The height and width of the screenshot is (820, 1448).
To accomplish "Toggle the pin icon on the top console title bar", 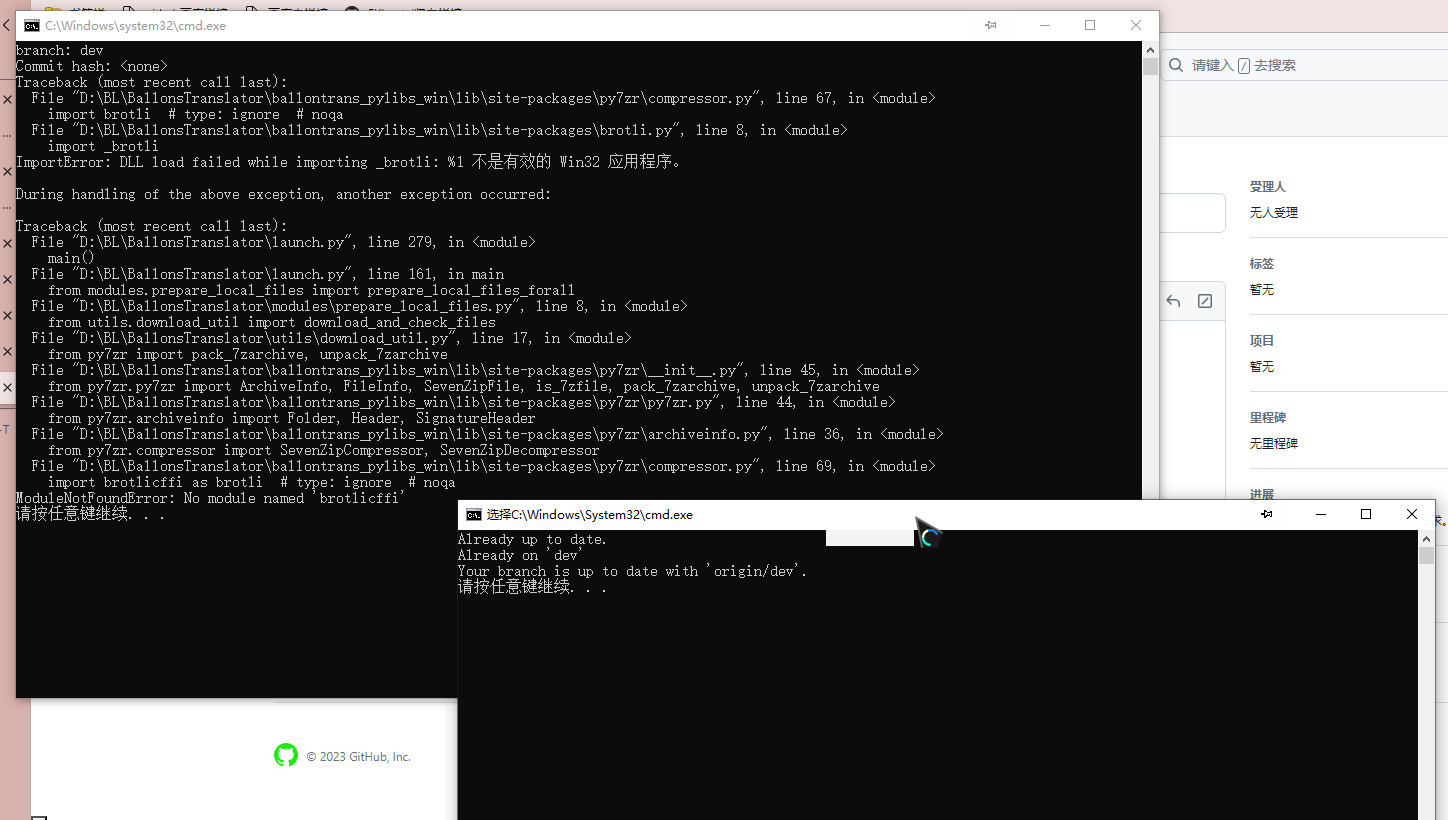I will pyautogui.click(x=991, y=25).
